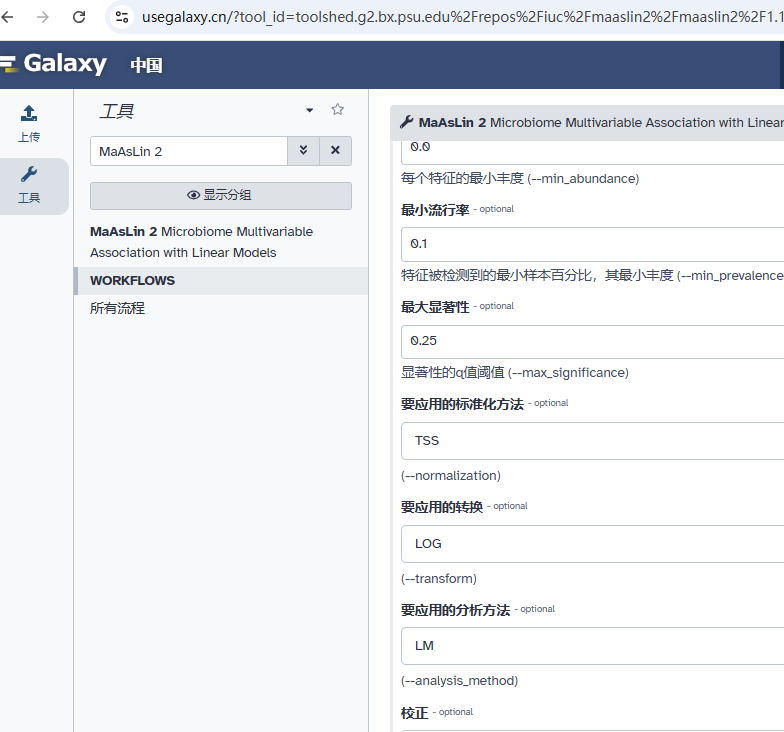Select the 工具 wrench sidebar icon
This screenshot has height=732, width=784.
pyautogui.click(x=29, y=186)
